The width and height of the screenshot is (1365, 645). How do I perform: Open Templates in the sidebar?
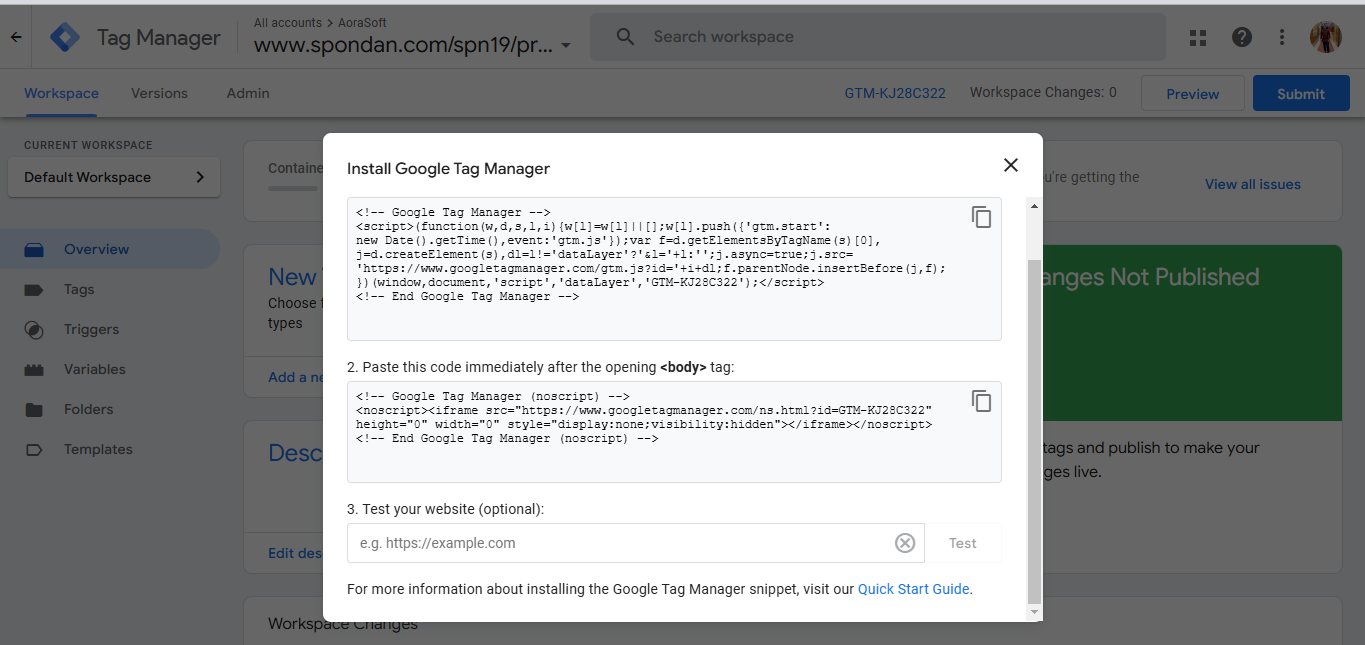click(98, 449)
